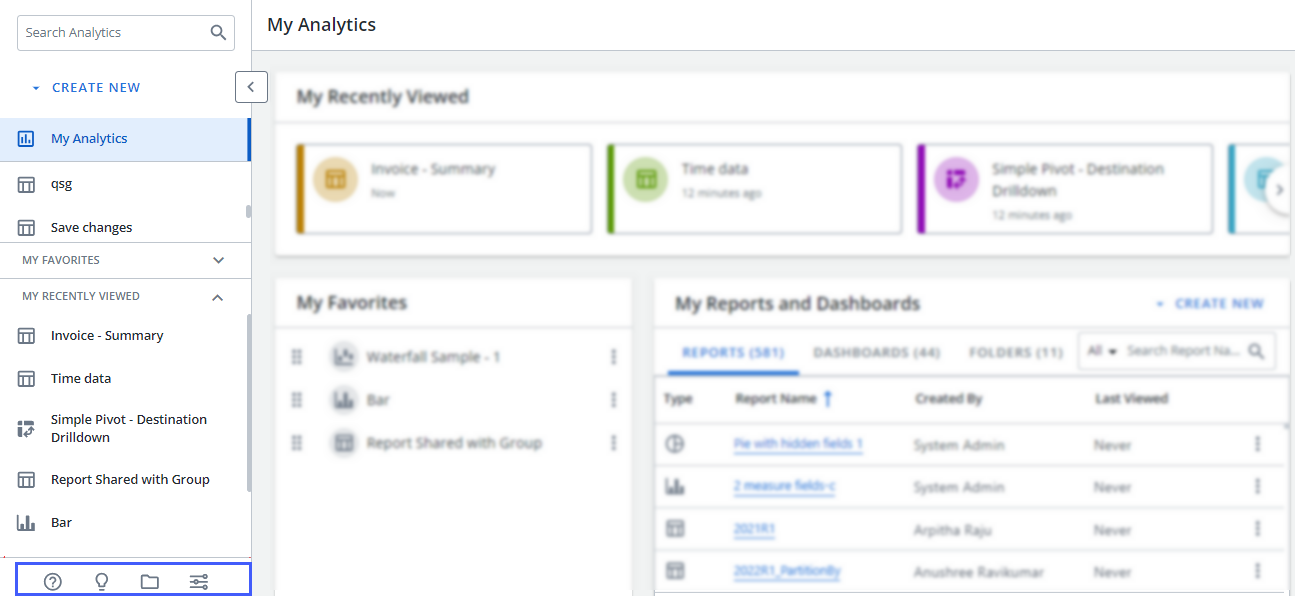Click the Search Analytics input field
1295x596 pixels.
click(x=110, y=33)
